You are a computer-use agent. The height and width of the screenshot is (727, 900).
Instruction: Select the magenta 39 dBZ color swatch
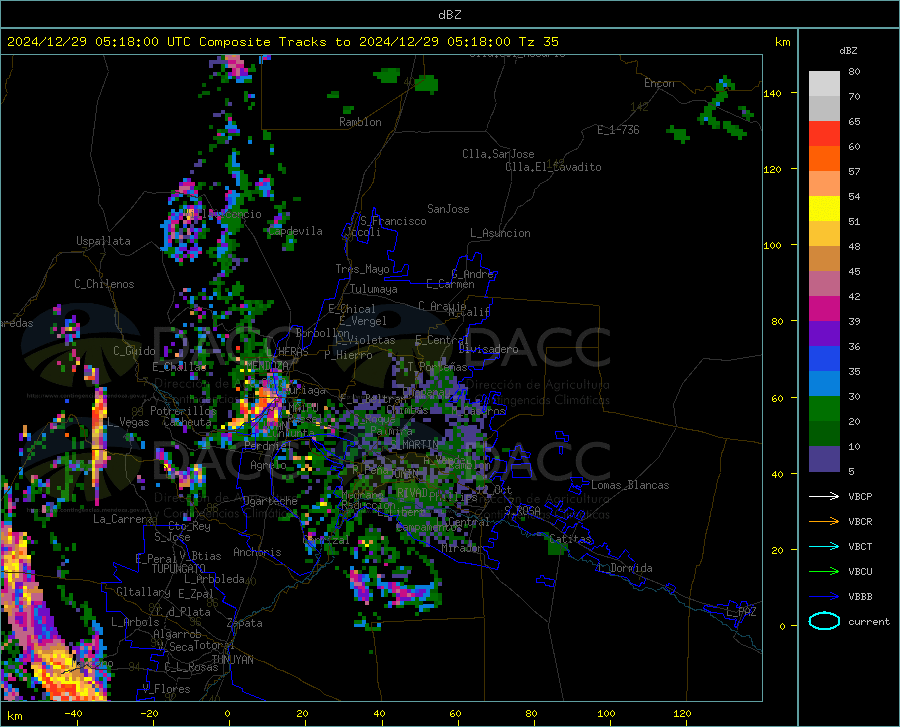pyautogui.click(x=824, y=309)
